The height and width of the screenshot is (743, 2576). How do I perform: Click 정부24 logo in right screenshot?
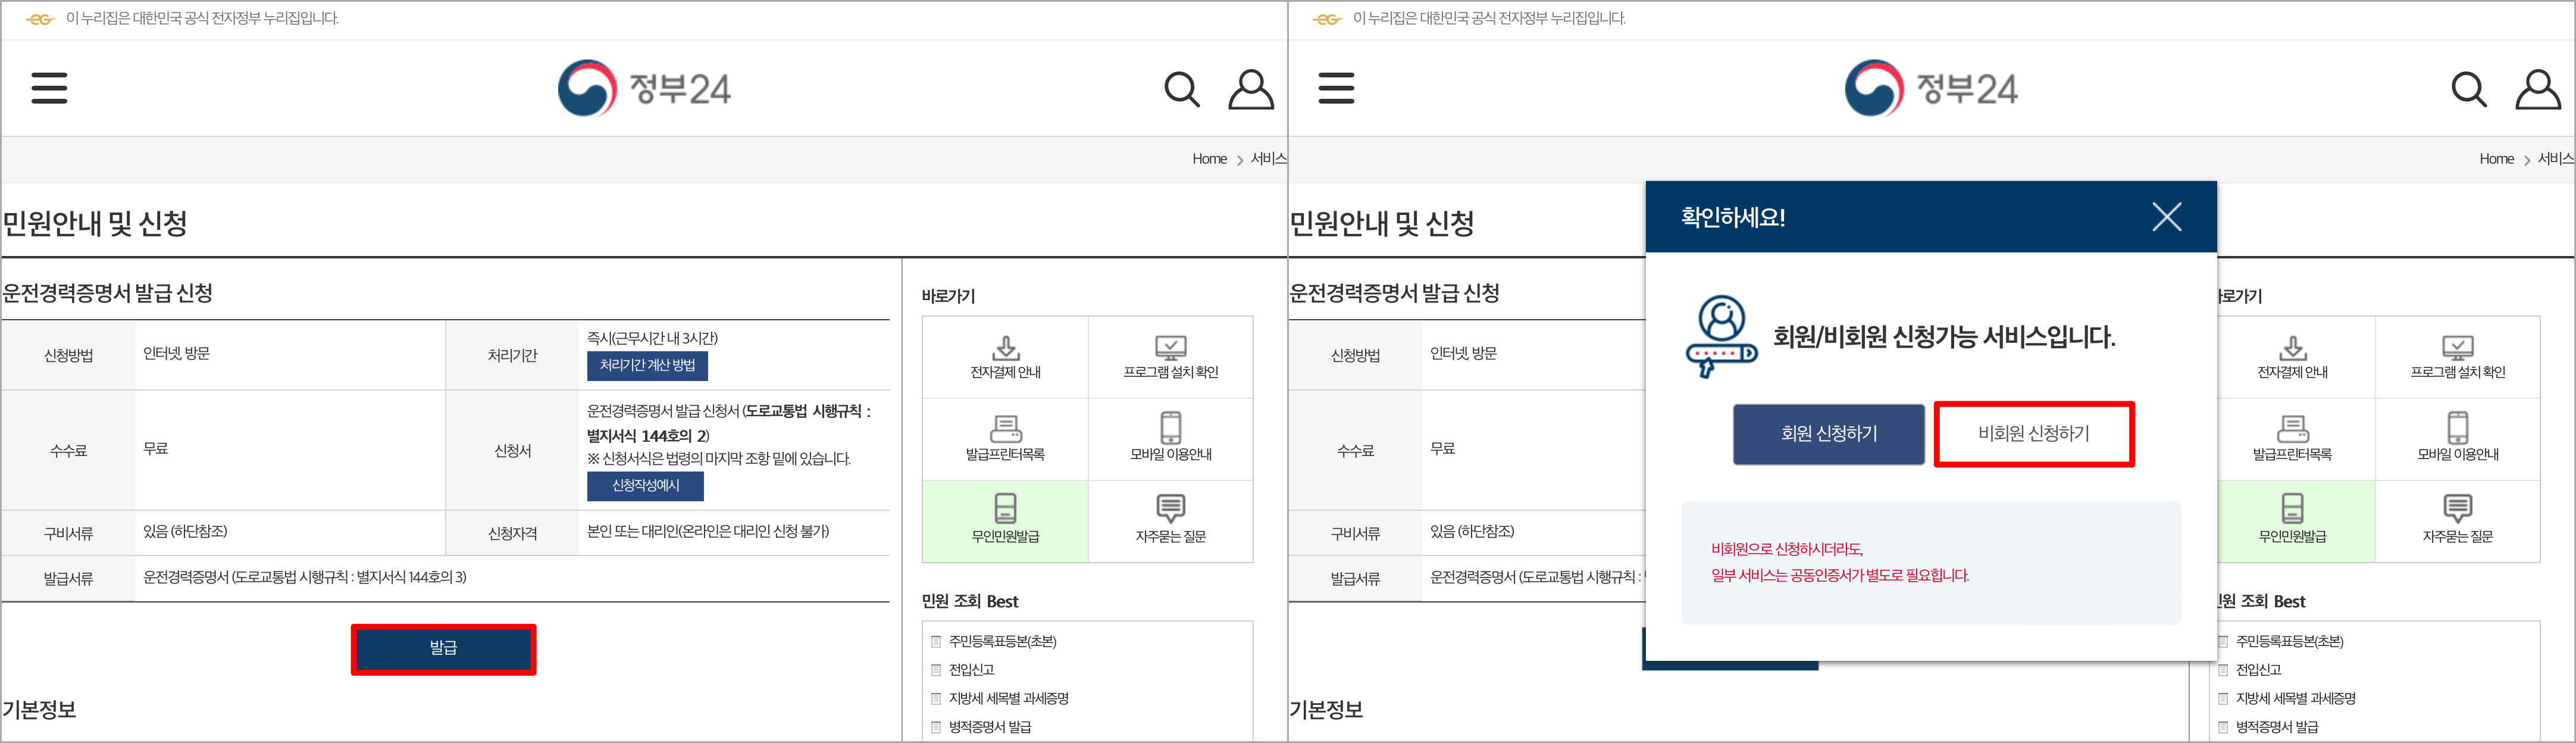click(1931, 88)
